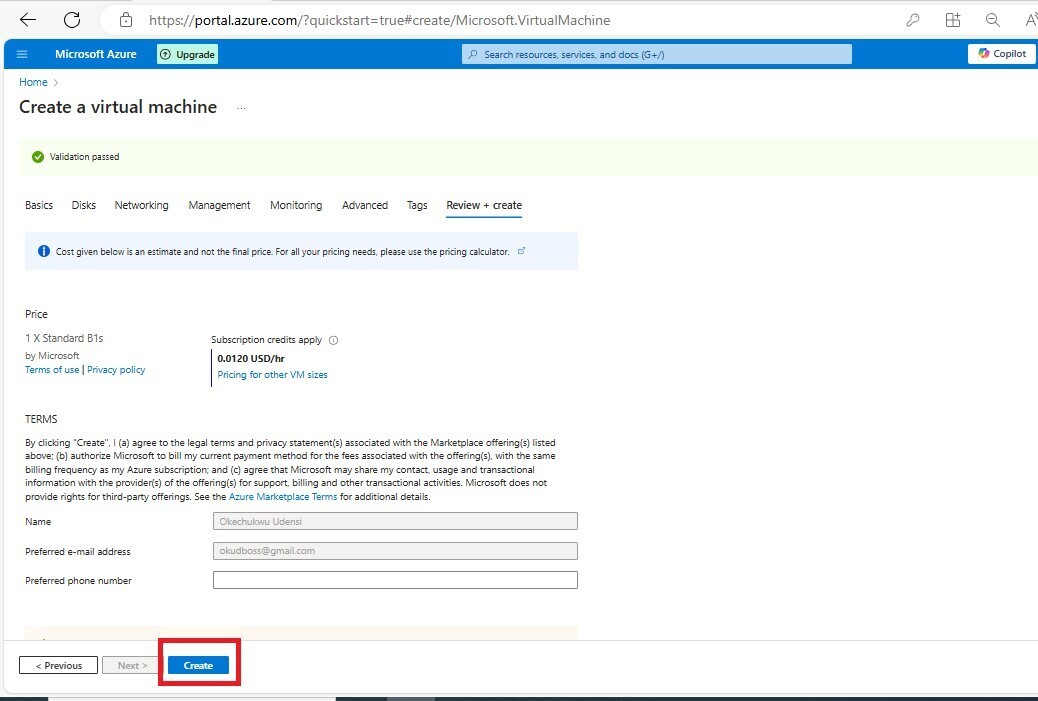Click the 1 X Standard B1s text
The width and height of the screenshot is (1038, 701).
point(64,338)
